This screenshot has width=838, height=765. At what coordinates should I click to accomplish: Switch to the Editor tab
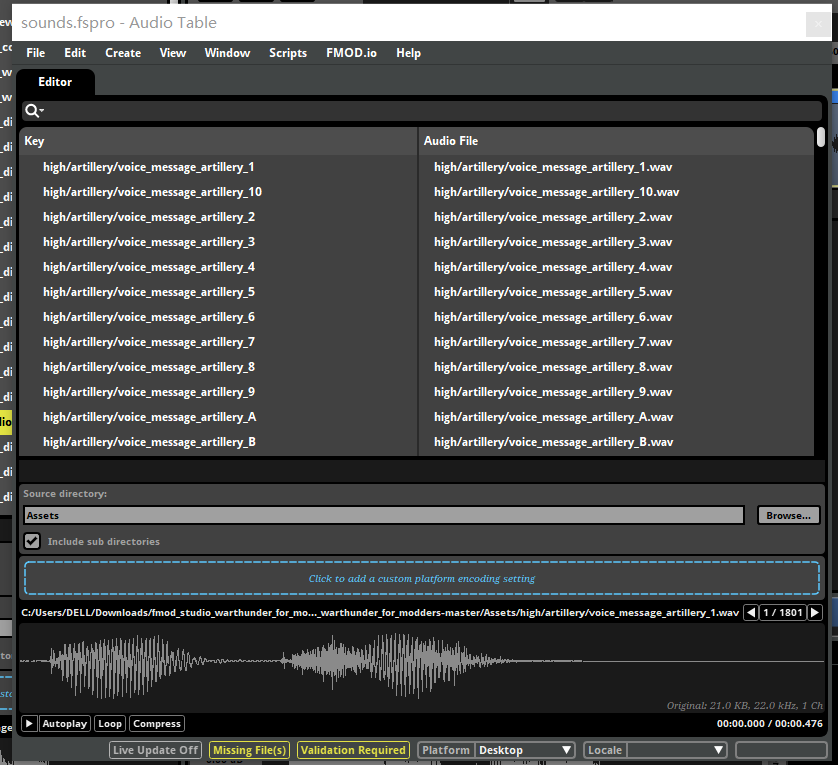point(54,82)
